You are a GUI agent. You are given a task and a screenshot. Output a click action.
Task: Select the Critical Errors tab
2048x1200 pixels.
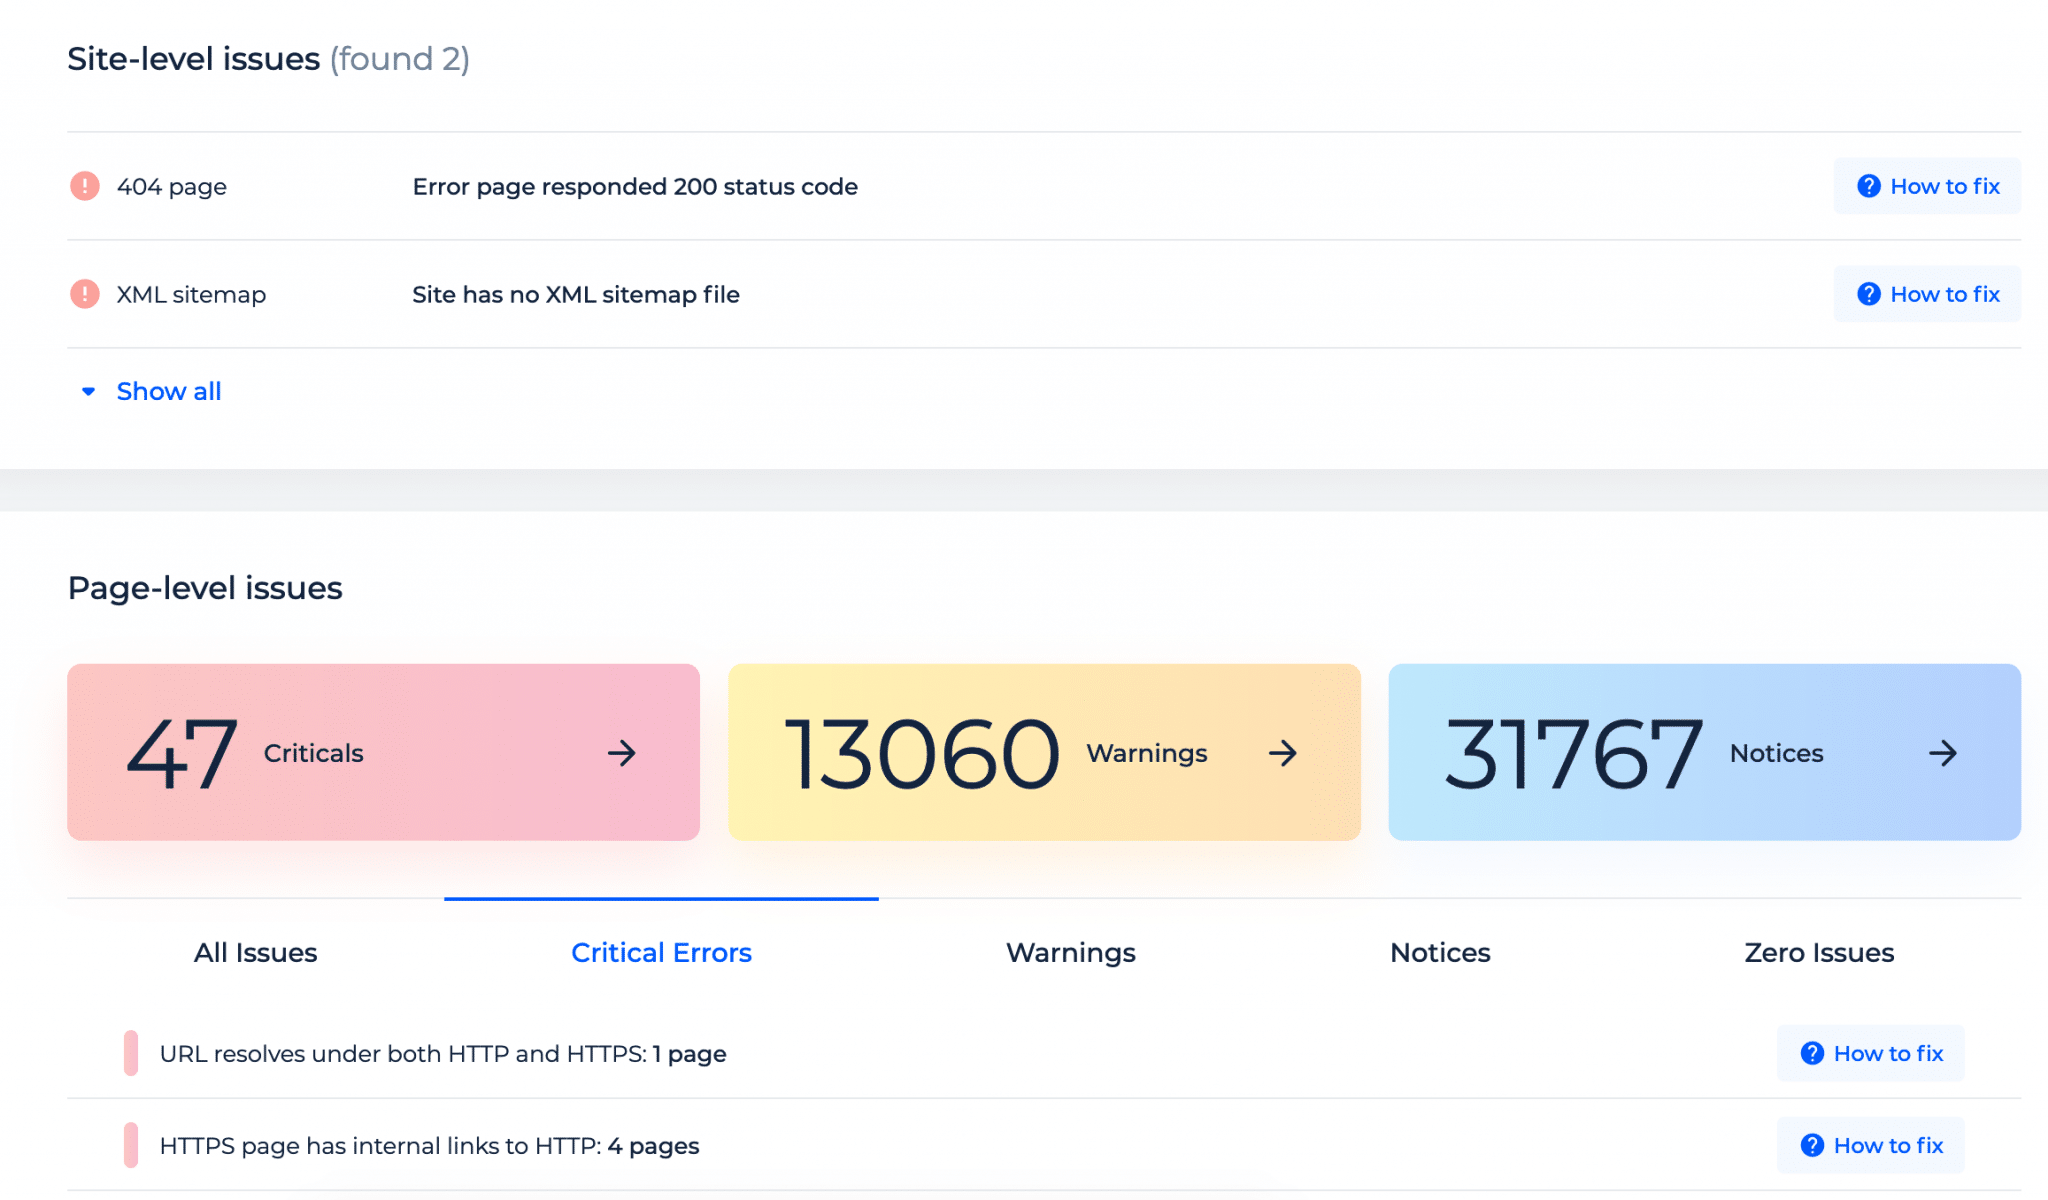coord(661,953)
